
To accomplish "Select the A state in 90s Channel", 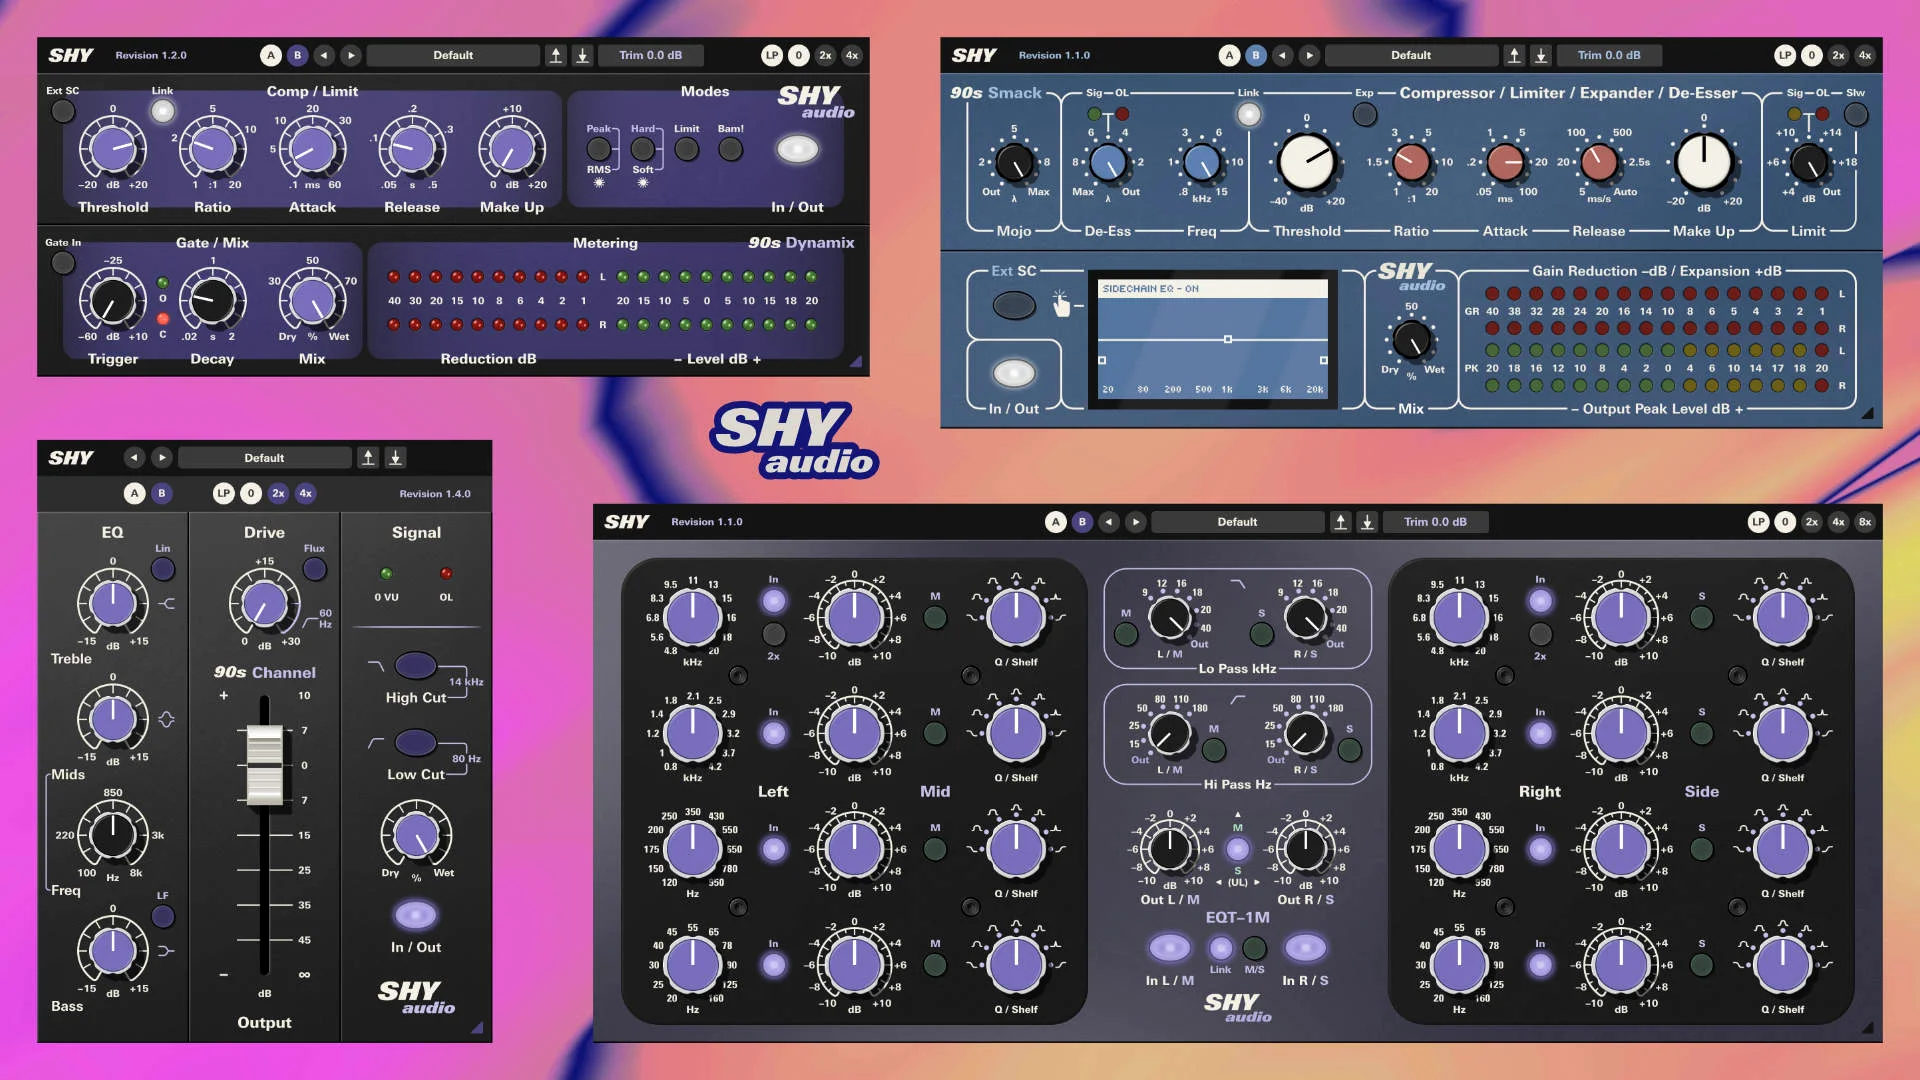I will point(135,493).
